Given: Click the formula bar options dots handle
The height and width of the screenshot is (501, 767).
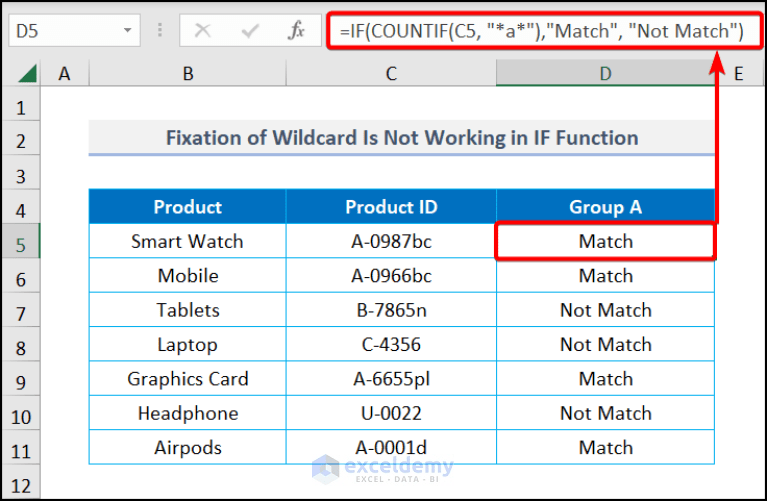Looking at the screenshot, I should pos(159,30).
